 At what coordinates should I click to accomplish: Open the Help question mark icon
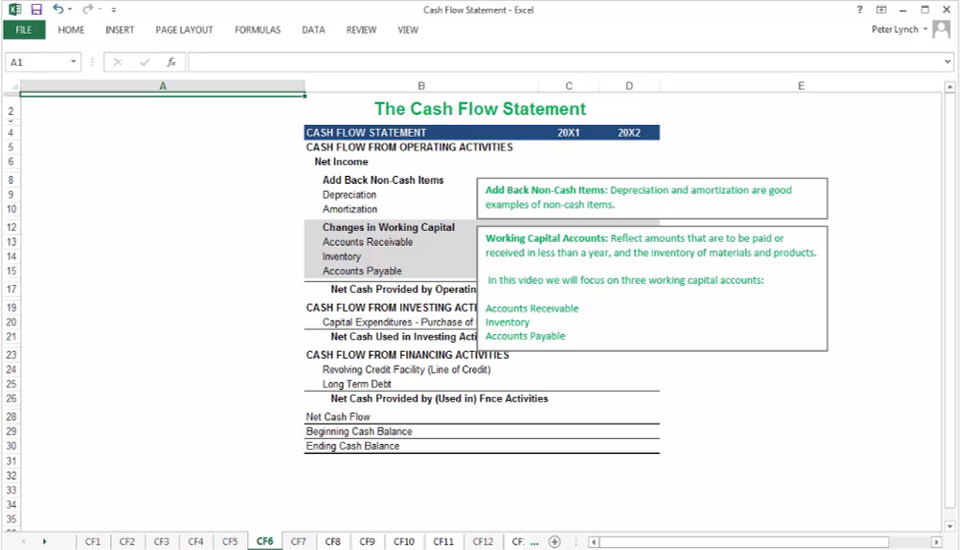[x=860, y=10]
